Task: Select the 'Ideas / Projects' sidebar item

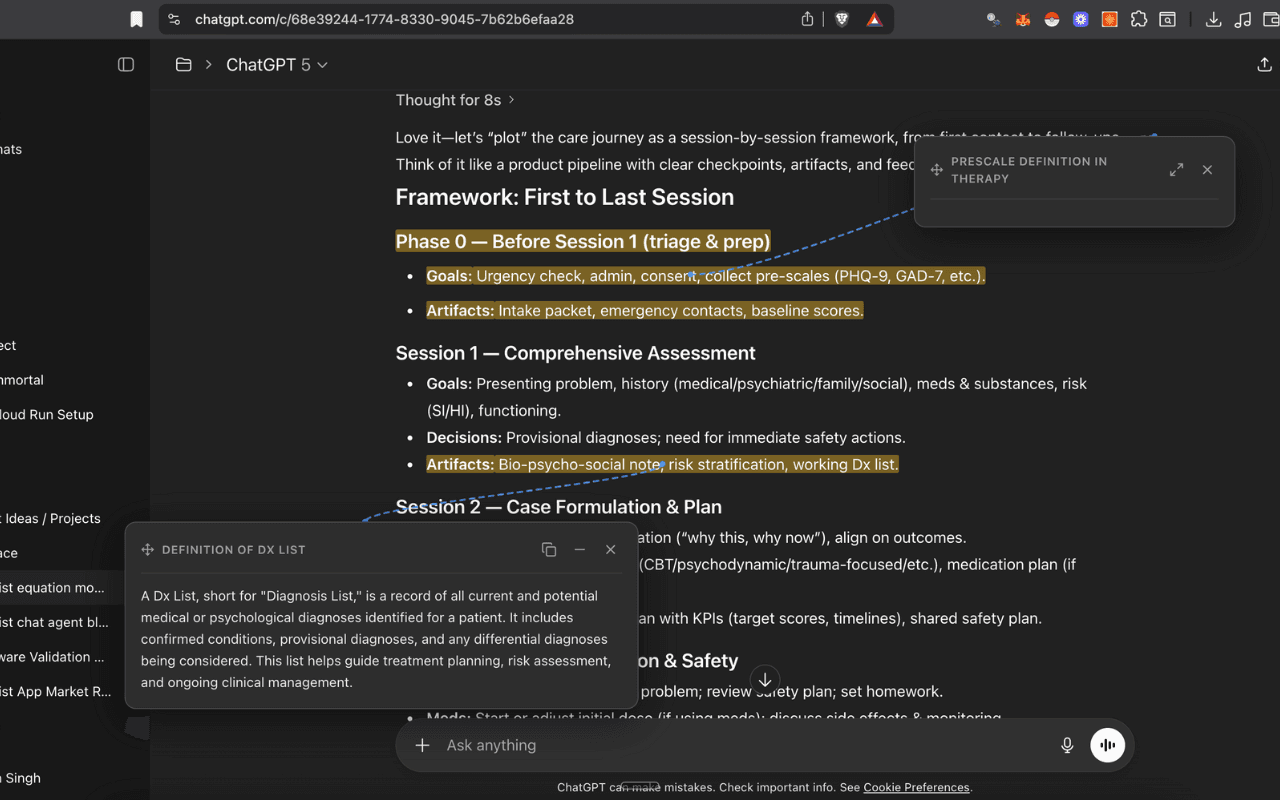Action: point(52,518)
